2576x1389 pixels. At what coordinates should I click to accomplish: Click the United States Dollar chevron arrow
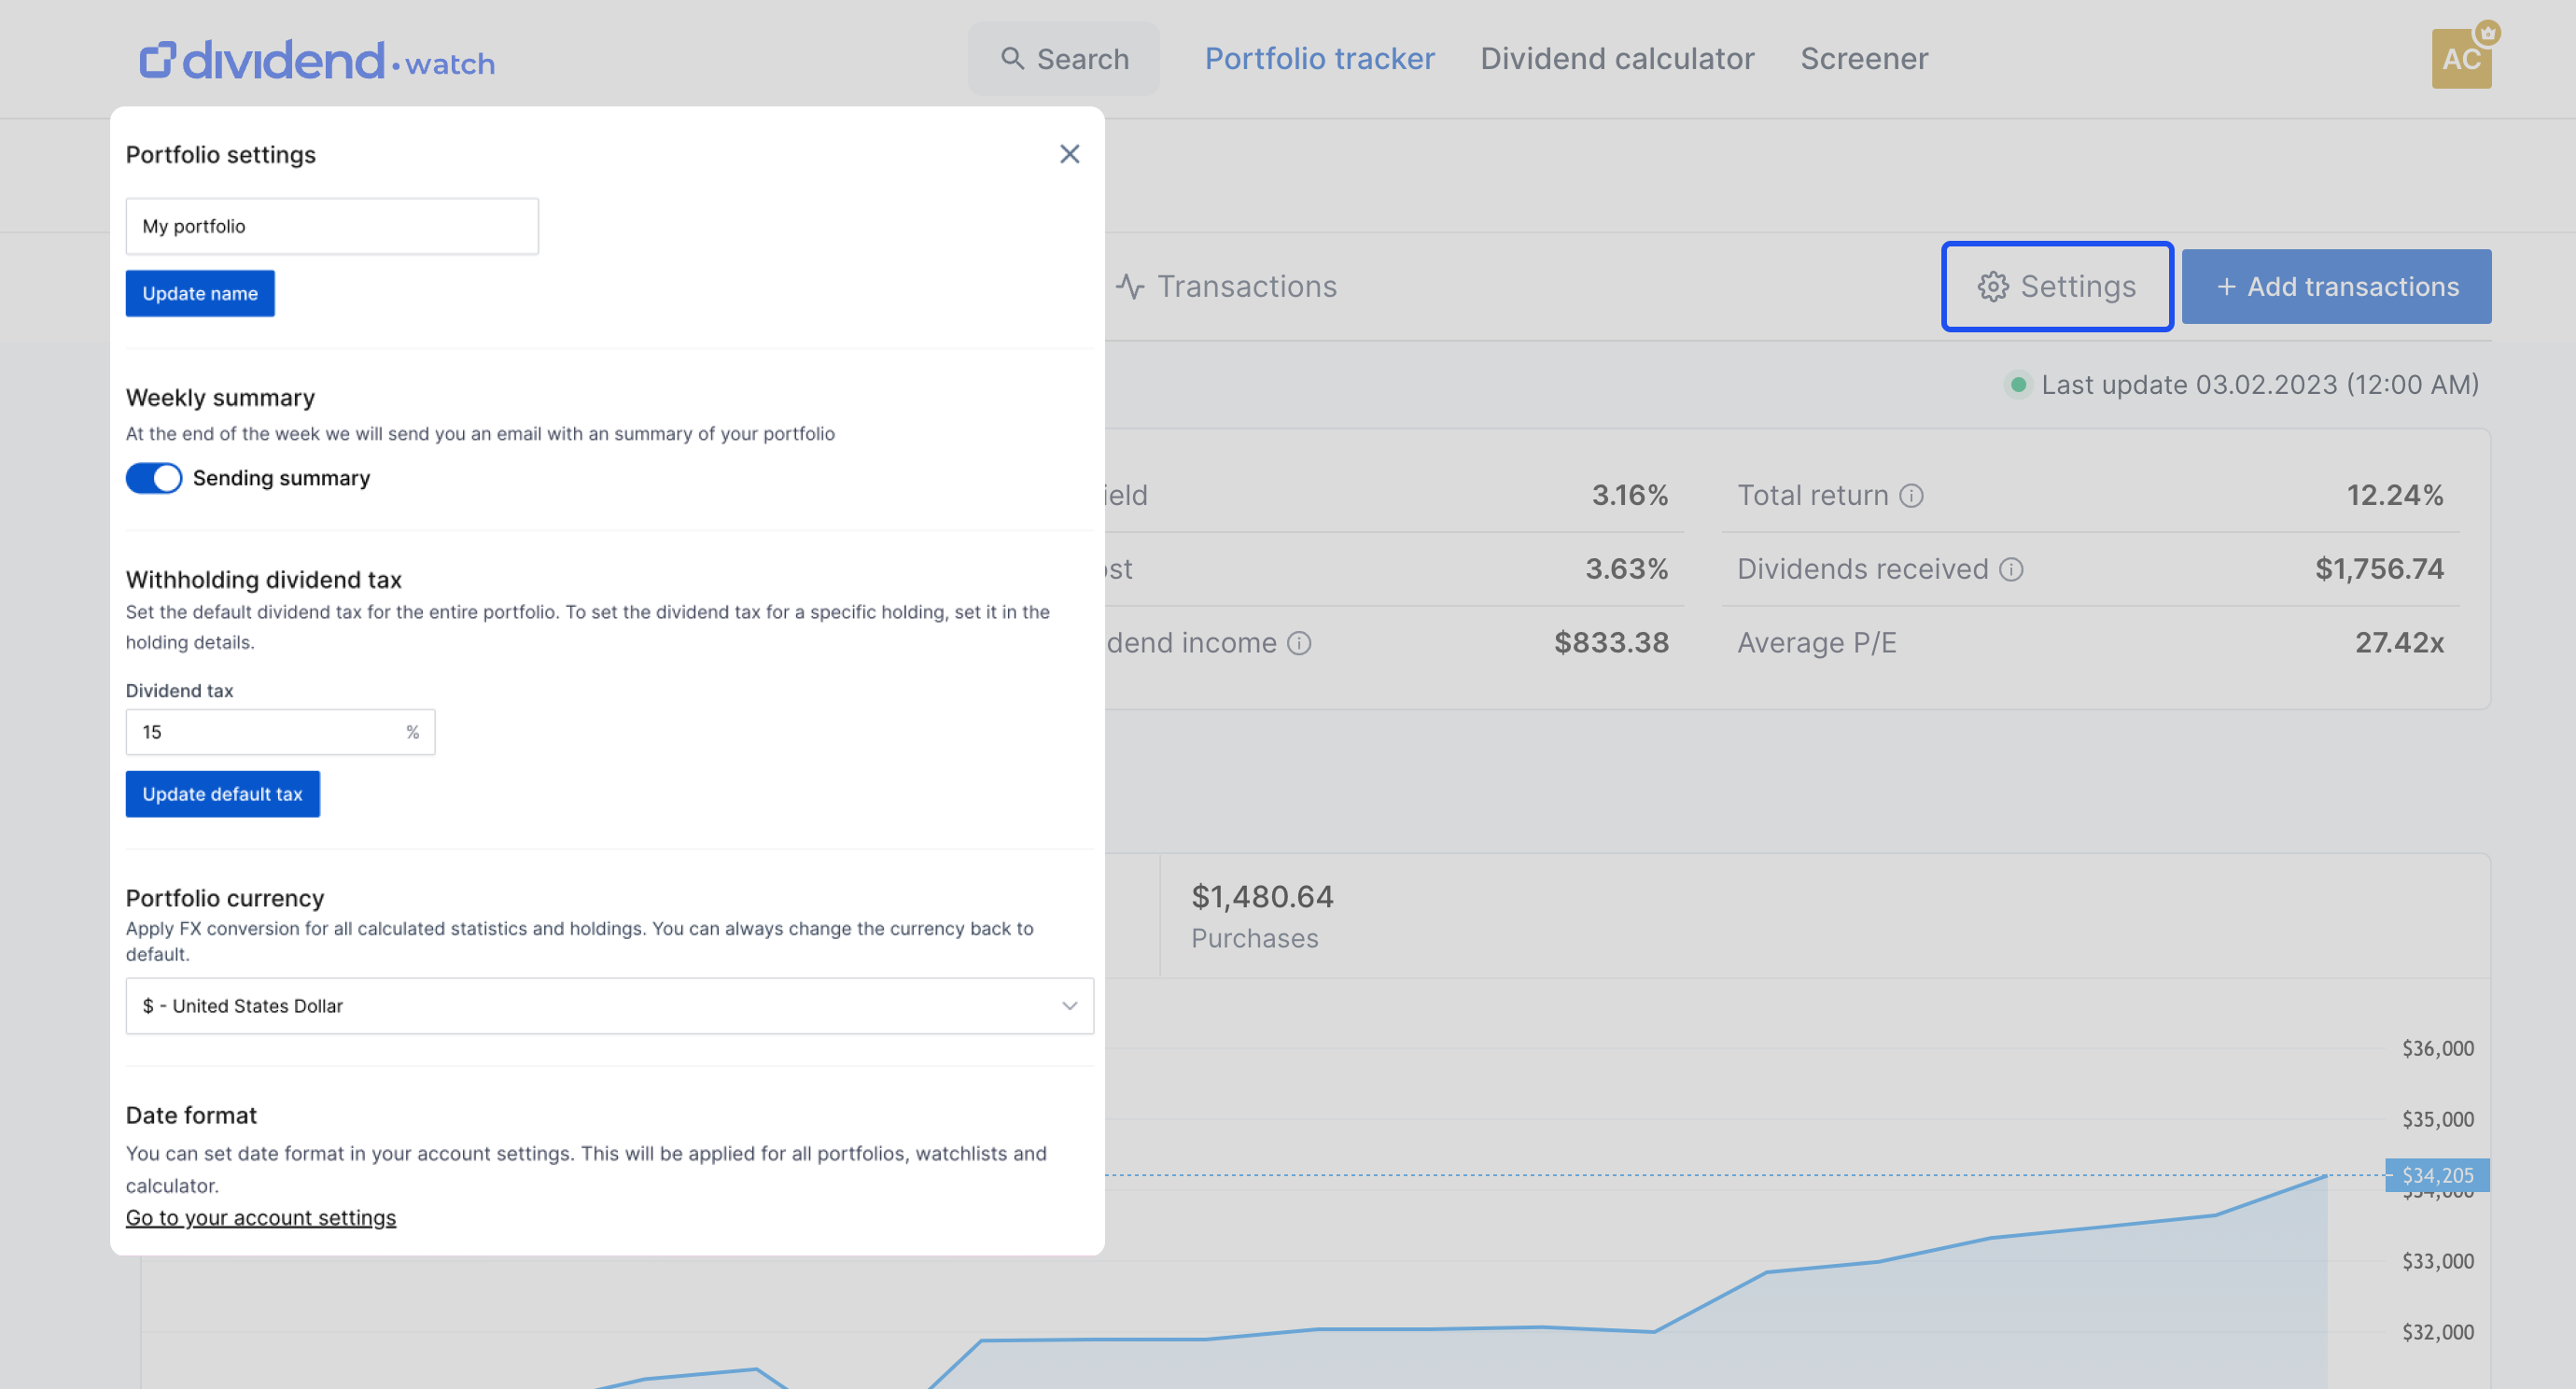click(x=1069, y=1006)
